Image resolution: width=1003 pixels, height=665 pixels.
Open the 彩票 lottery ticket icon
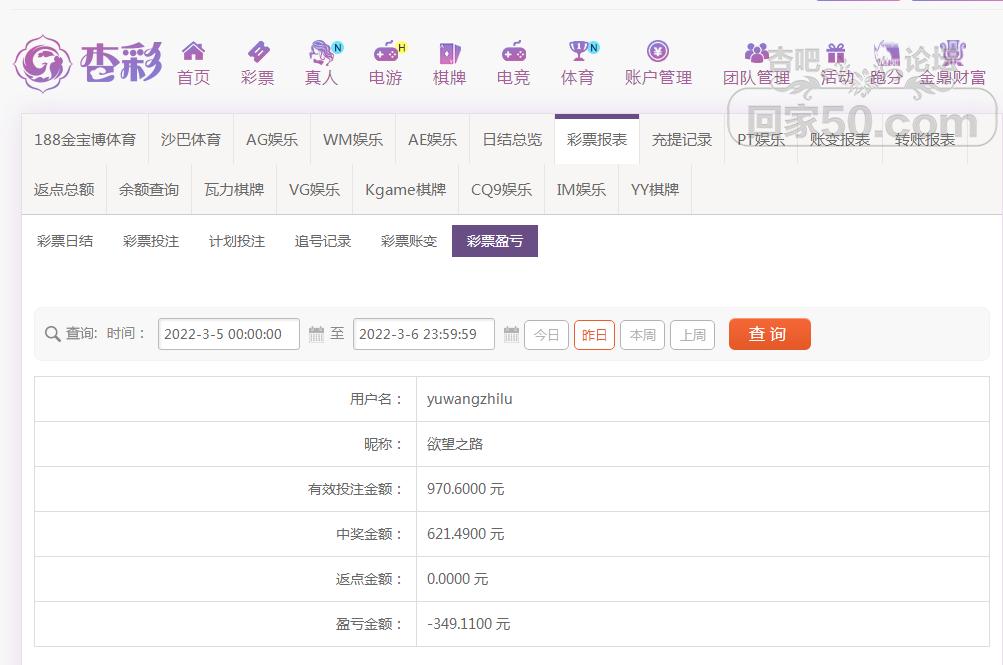pyautogui.click(x=257, y=52)
